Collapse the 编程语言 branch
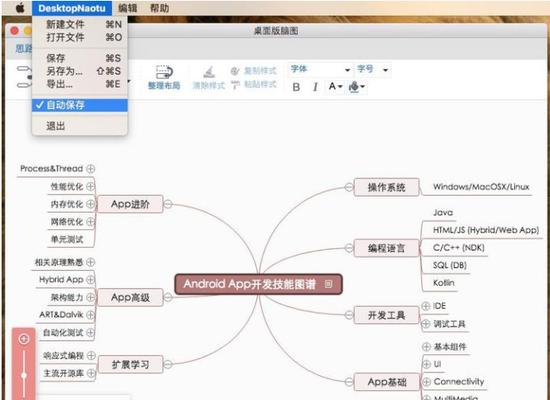 pyautogui.click(x=349, y=248)
